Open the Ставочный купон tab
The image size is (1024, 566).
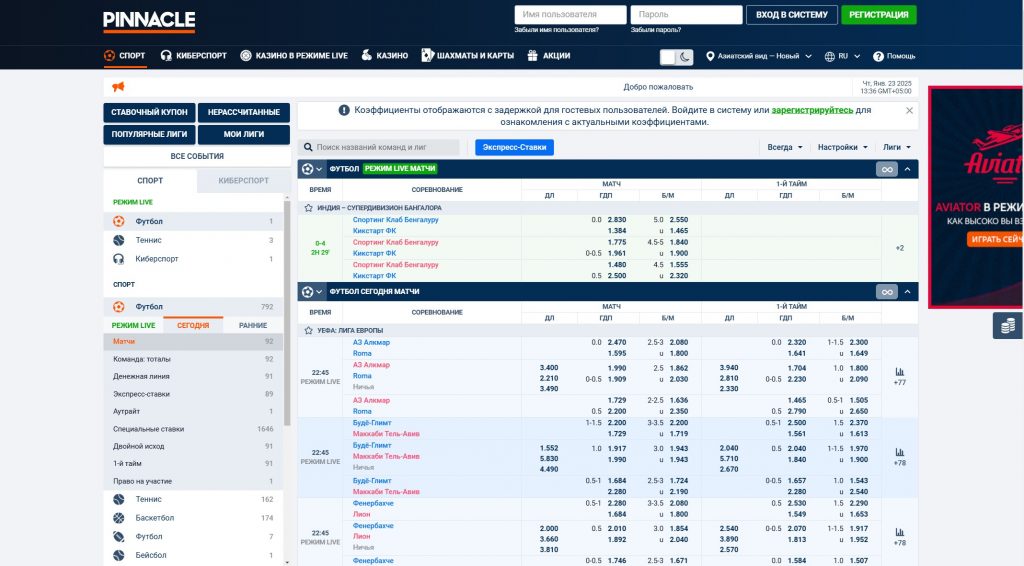(149, 112)
